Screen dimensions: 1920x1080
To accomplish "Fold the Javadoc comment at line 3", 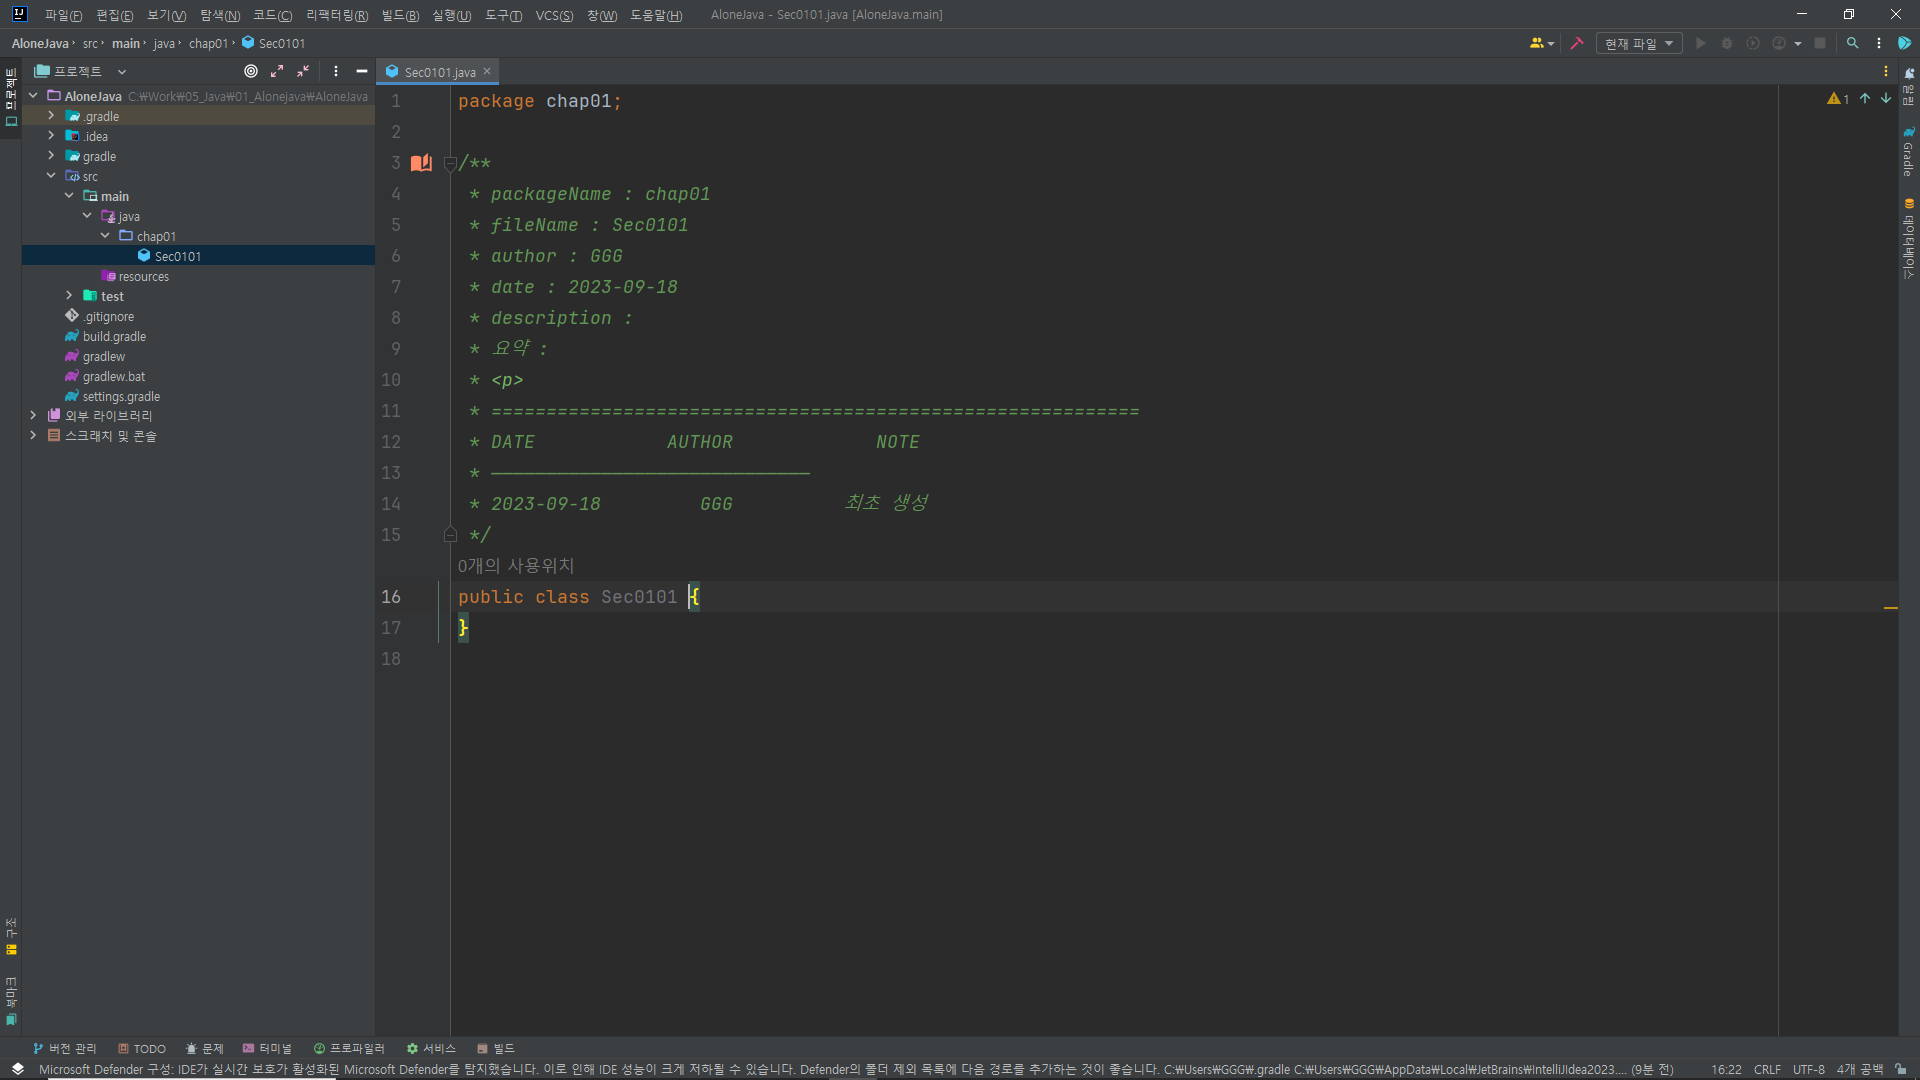I will (x=450, y=163).
